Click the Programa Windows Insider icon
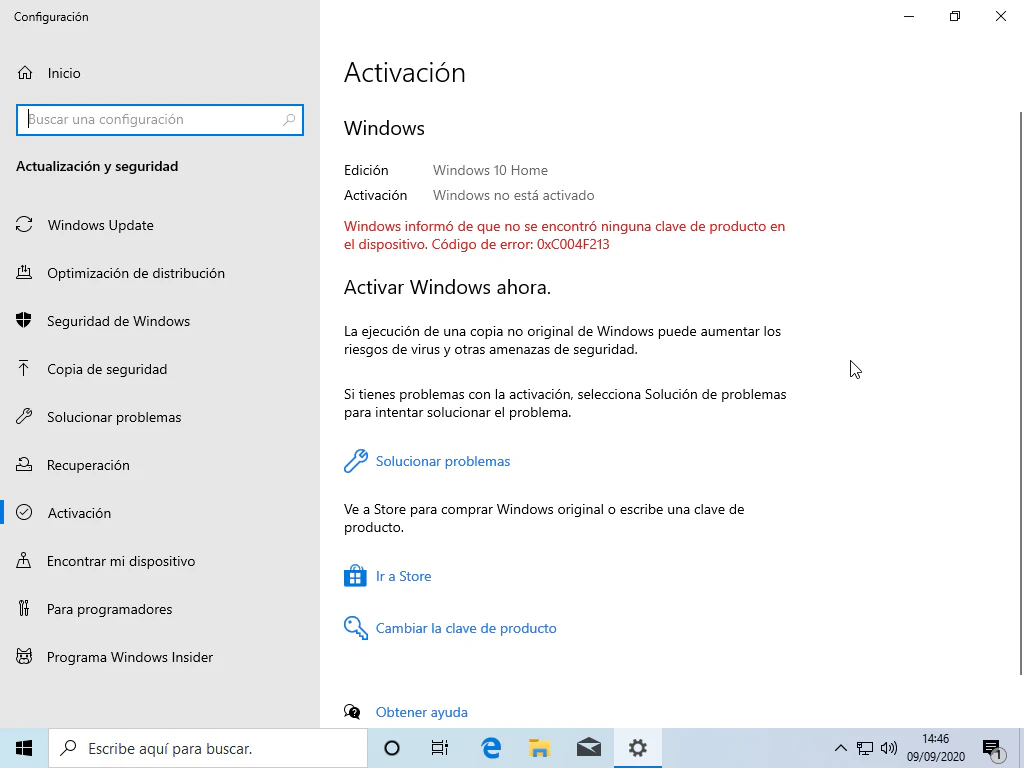 tap(24, 657)
